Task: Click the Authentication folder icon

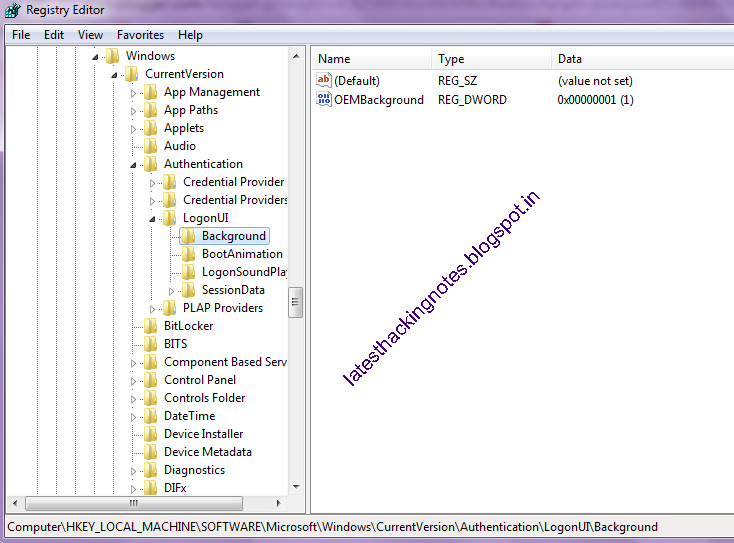Action: click(150, 164)
